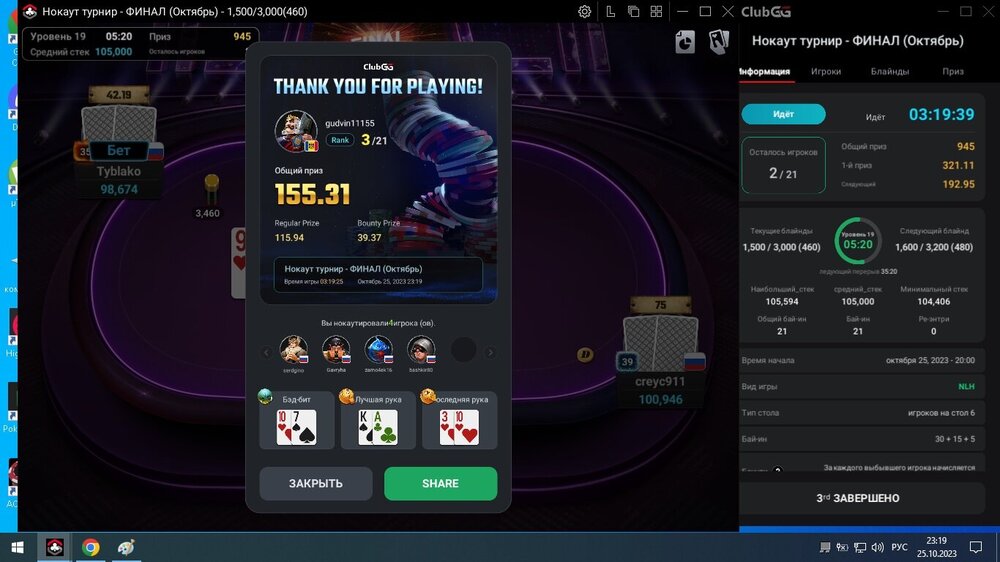Open the Paint icon in the taskbar
Viewport: 1000px width, 562px height.
126,547
